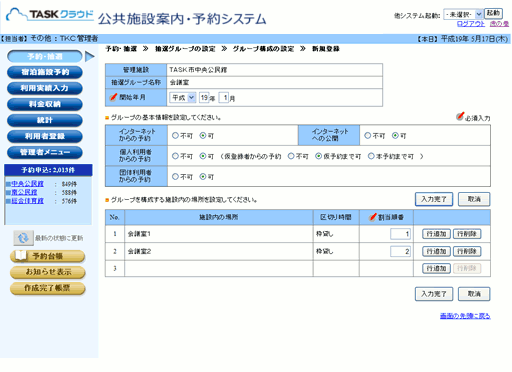
Task: Open the 統計 menu
Action: point(45,120)
